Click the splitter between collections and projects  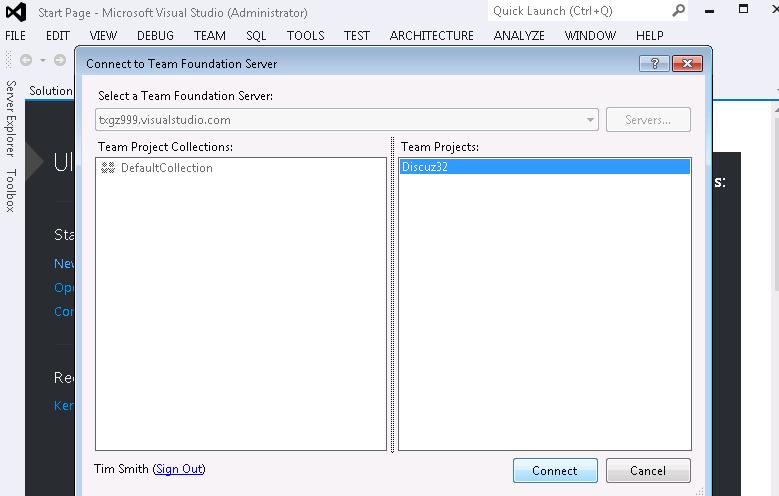(392, 295)
